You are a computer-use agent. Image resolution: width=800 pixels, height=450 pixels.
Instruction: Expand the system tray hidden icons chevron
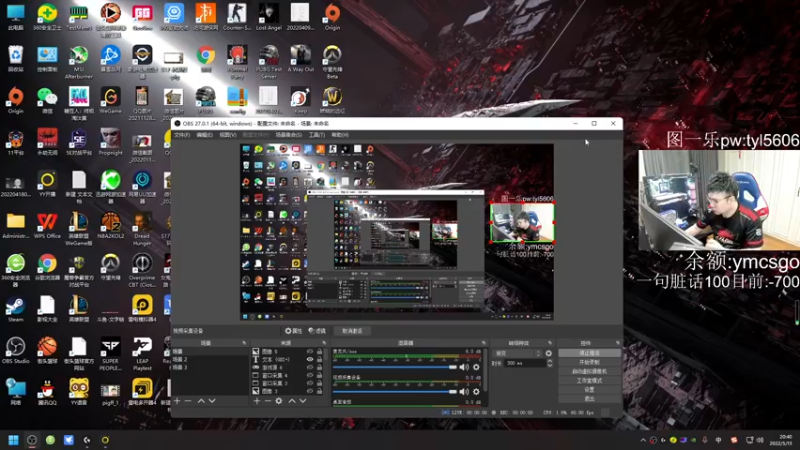(643, 440)
